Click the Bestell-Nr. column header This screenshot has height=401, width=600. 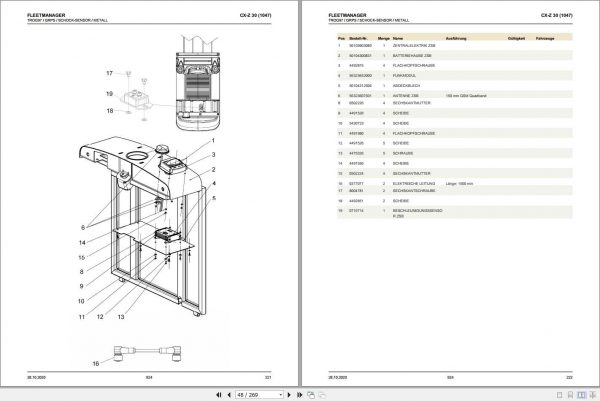(x=358, y=38)
